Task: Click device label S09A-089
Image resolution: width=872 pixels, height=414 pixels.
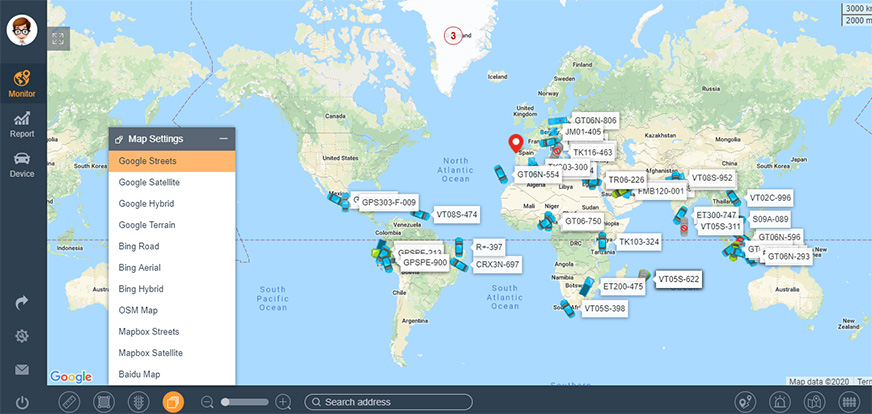Action: [770, 219]
